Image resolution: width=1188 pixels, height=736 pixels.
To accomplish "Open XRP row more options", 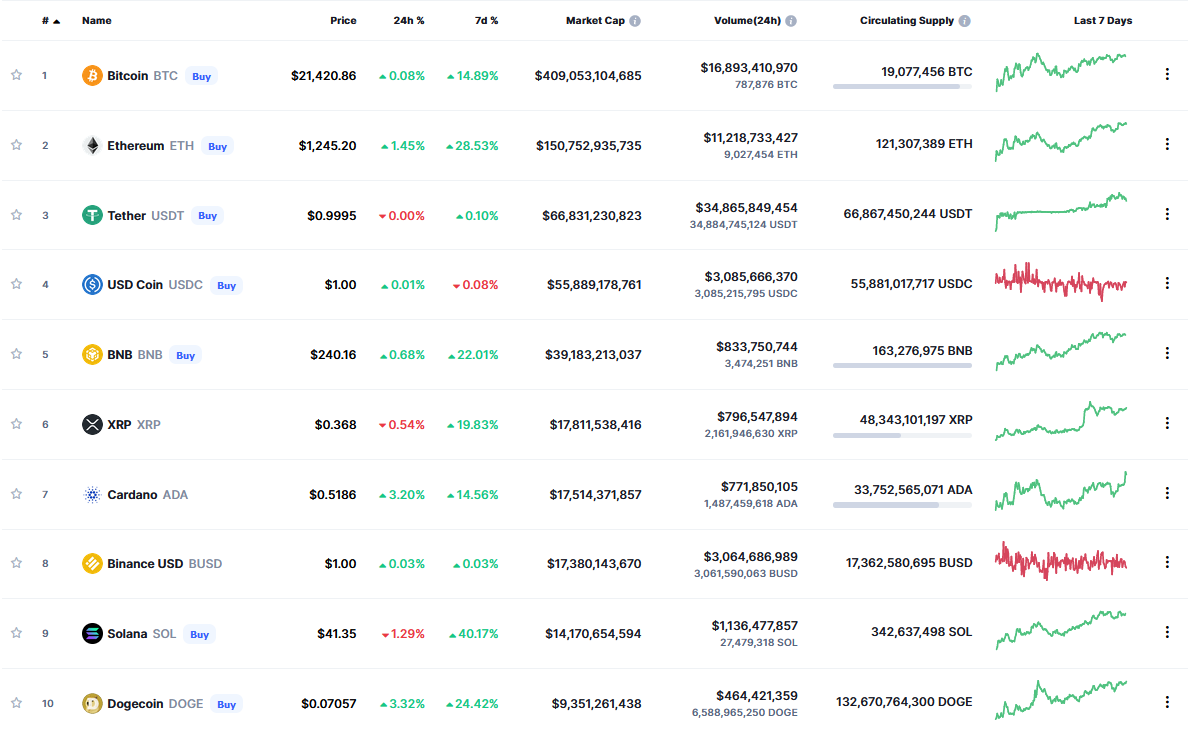I will click(x=1167, y=423).
